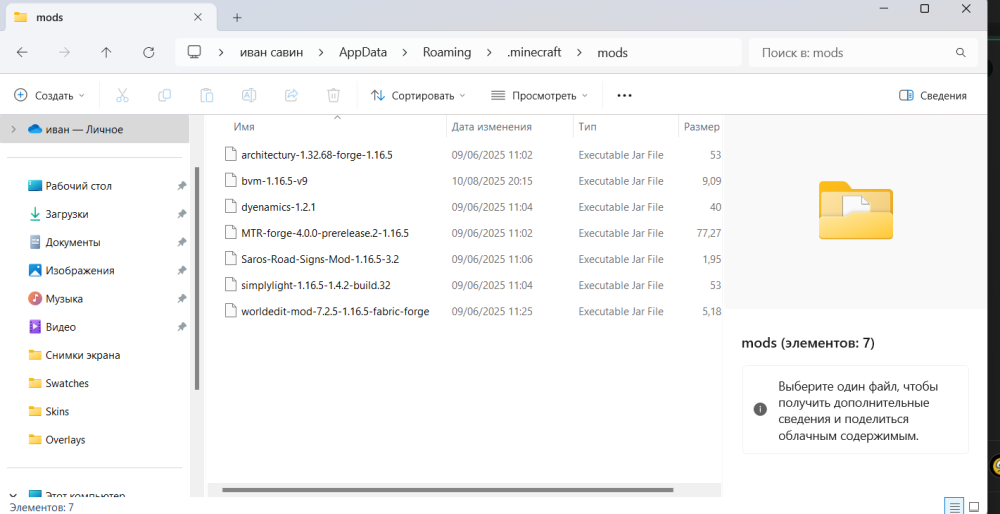Click the copy icon in toolbar

164,96
